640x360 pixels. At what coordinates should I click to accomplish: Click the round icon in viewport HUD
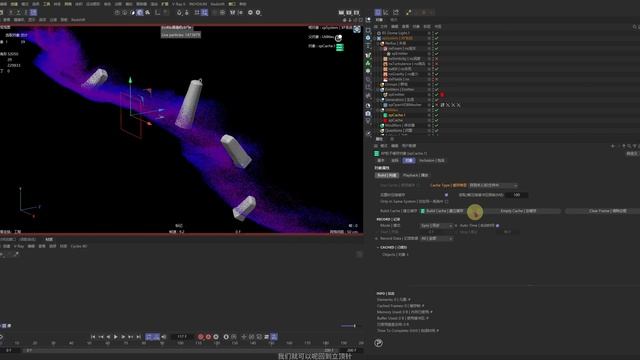pos(338,38)
